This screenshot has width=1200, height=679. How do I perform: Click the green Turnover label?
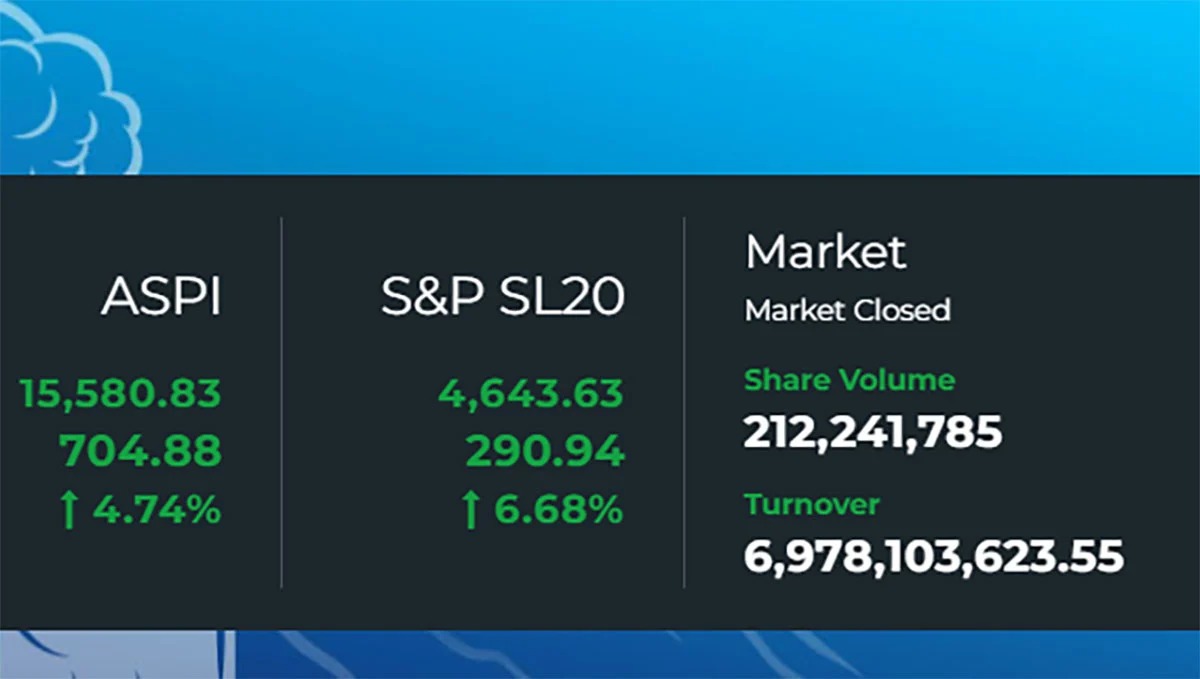[811, 504]
